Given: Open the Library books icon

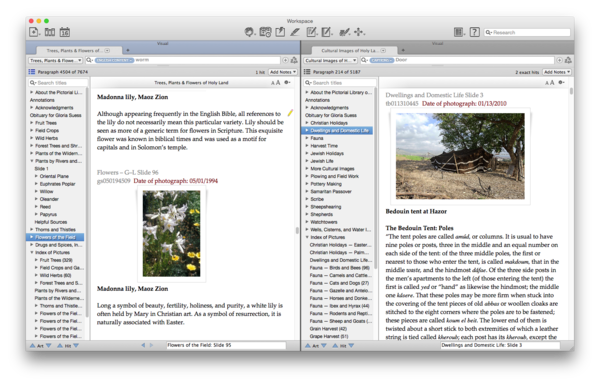Looking at the screenshot, I should point(50,32).
